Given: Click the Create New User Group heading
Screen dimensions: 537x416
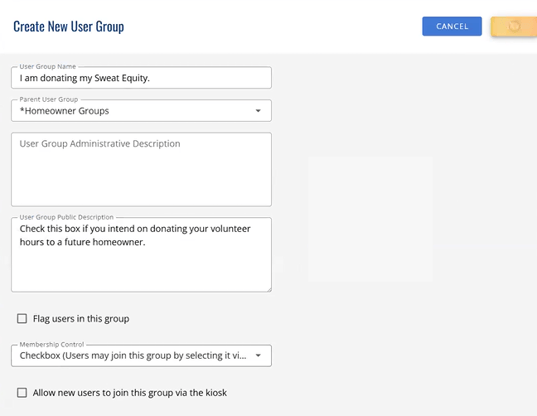Looking at the screenshot, I should tap(68, 26).
